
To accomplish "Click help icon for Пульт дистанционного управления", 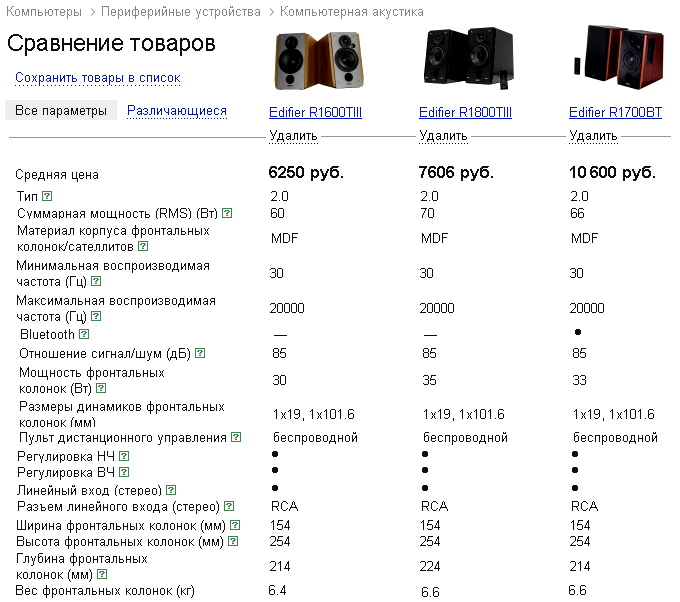I will pyautogui.click(x=236, y=437).
